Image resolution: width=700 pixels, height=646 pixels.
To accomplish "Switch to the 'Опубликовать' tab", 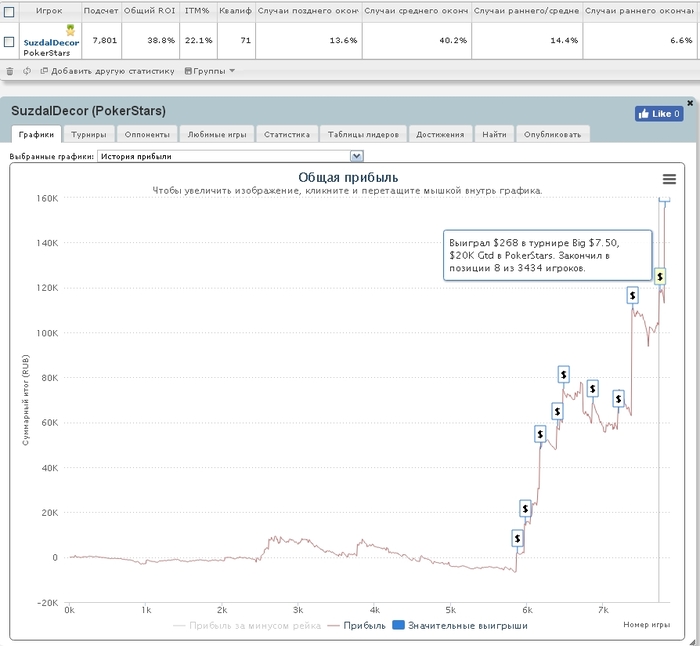I will pos(553,134).
